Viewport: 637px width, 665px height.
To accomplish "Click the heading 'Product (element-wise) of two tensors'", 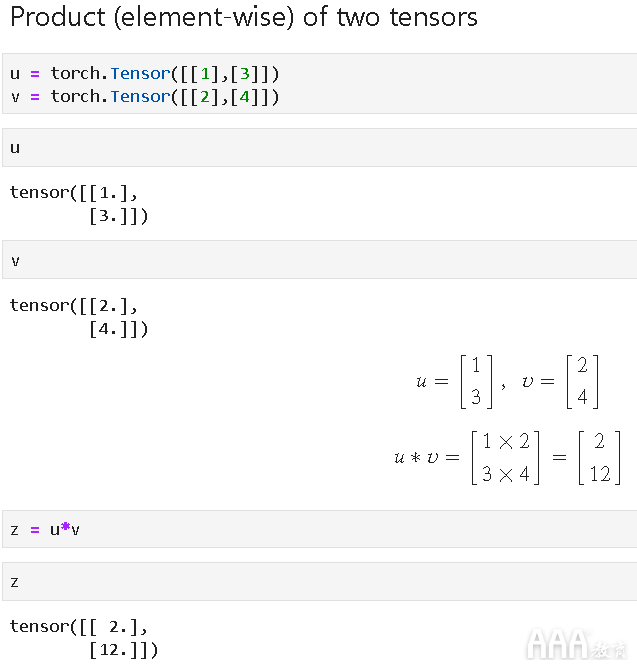I will 244,17.
